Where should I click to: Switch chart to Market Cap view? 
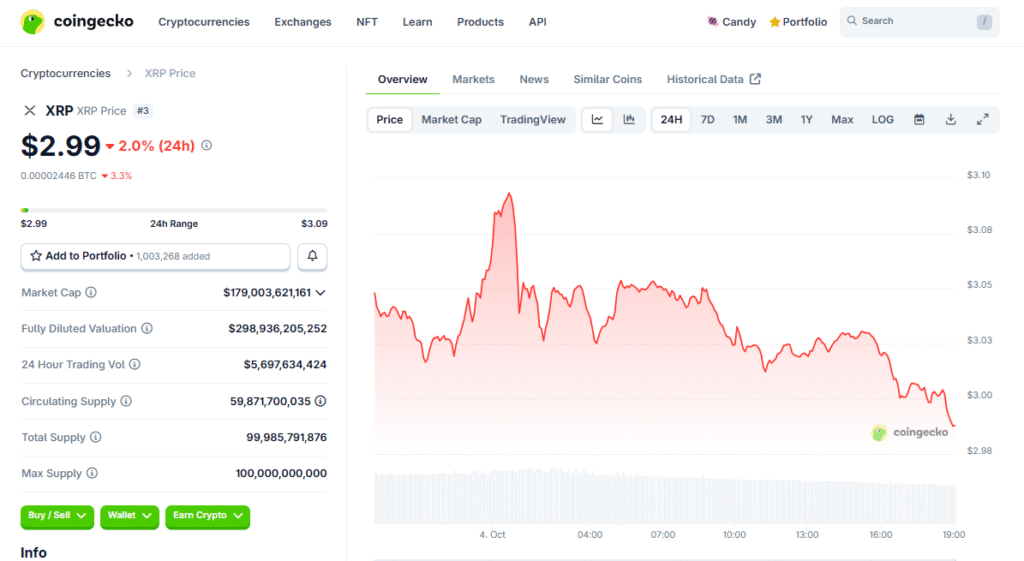point(451,120)
